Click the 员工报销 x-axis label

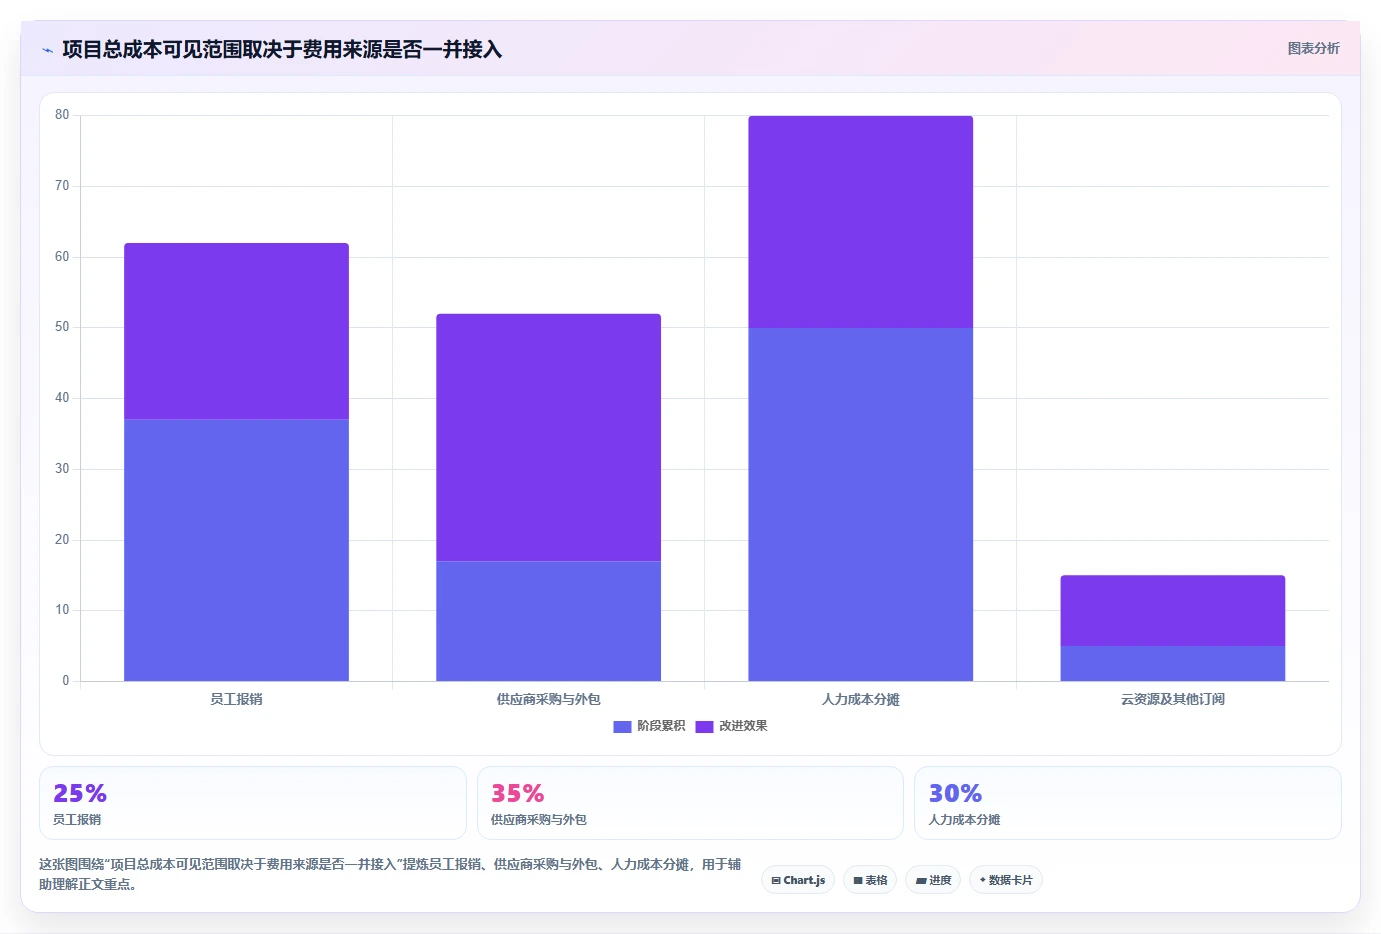pyautogui.click(x=236, y=699)
